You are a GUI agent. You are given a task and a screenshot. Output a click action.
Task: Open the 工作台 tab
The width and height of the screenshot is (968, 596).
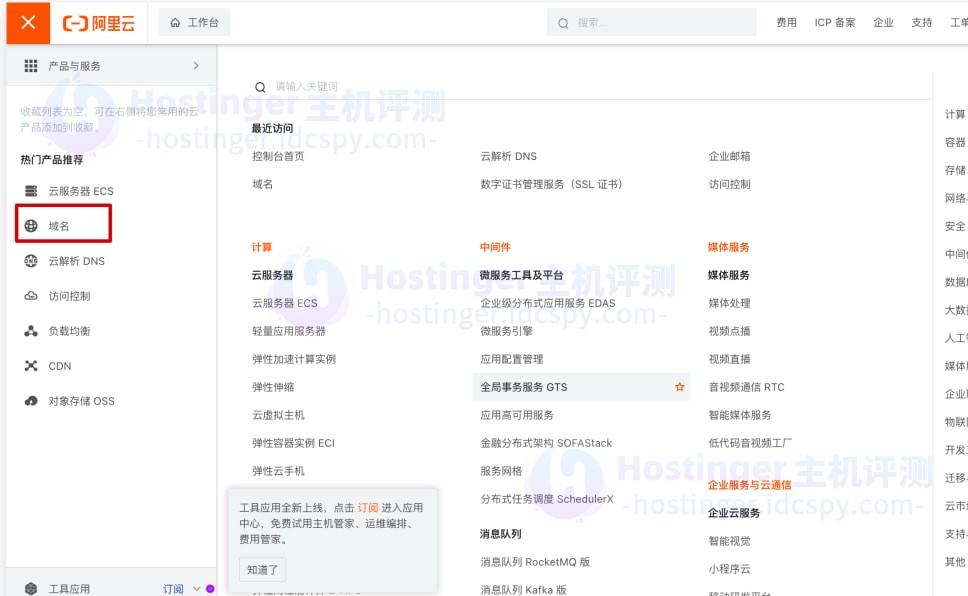coord(195,21)
